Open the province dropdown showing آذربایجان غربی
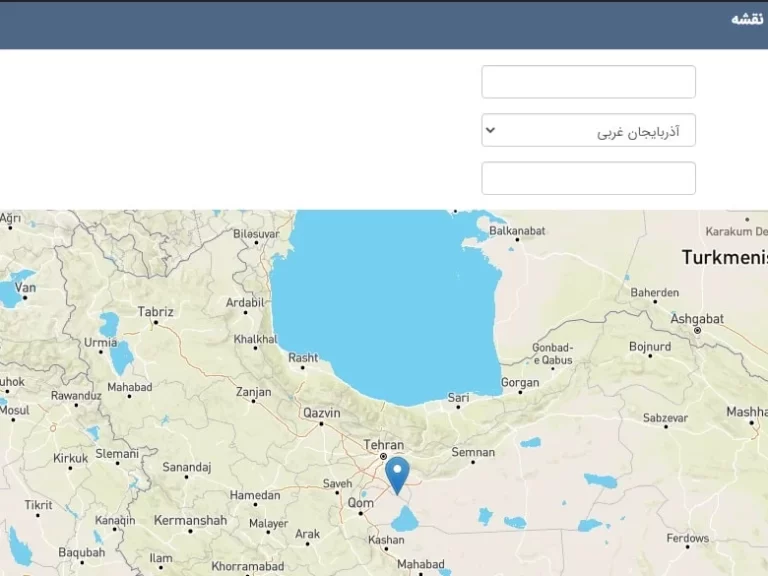This screenshot has width=768, height=576. click(x=588, y=130)
